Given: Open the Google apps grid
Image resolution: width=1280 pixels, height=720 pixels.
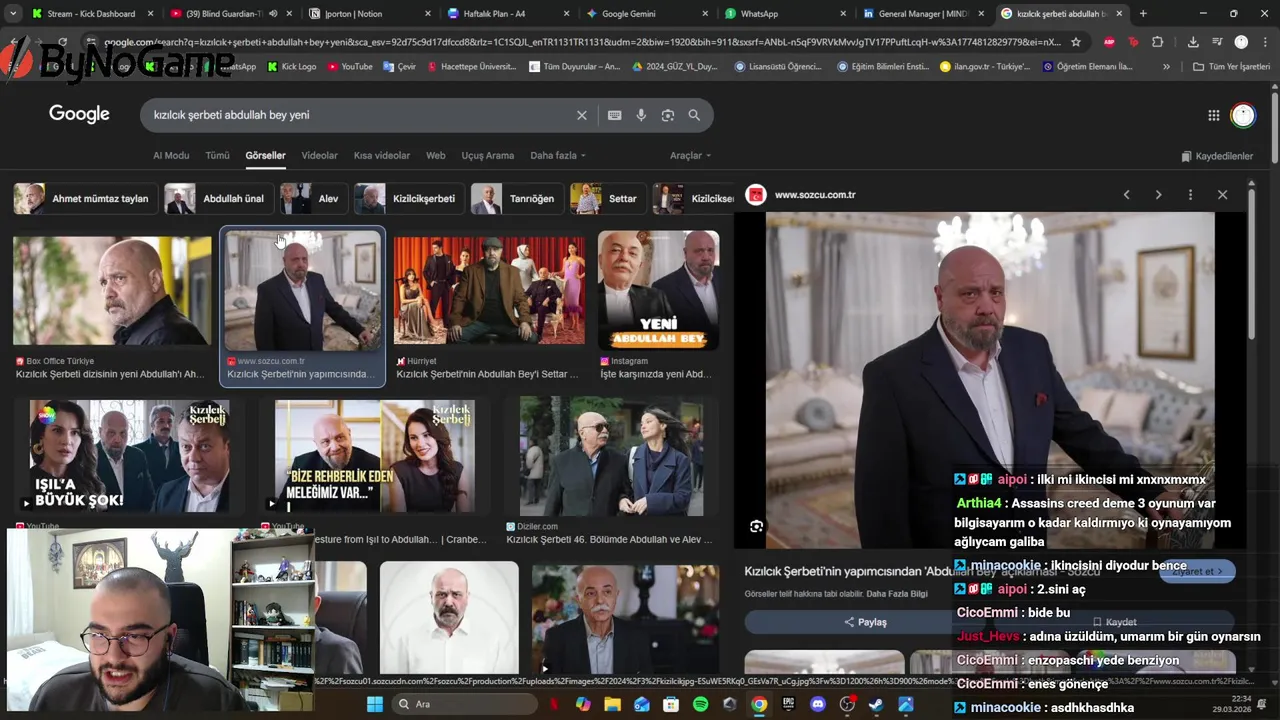Looking at the screenshot, I should [1213, 115].
